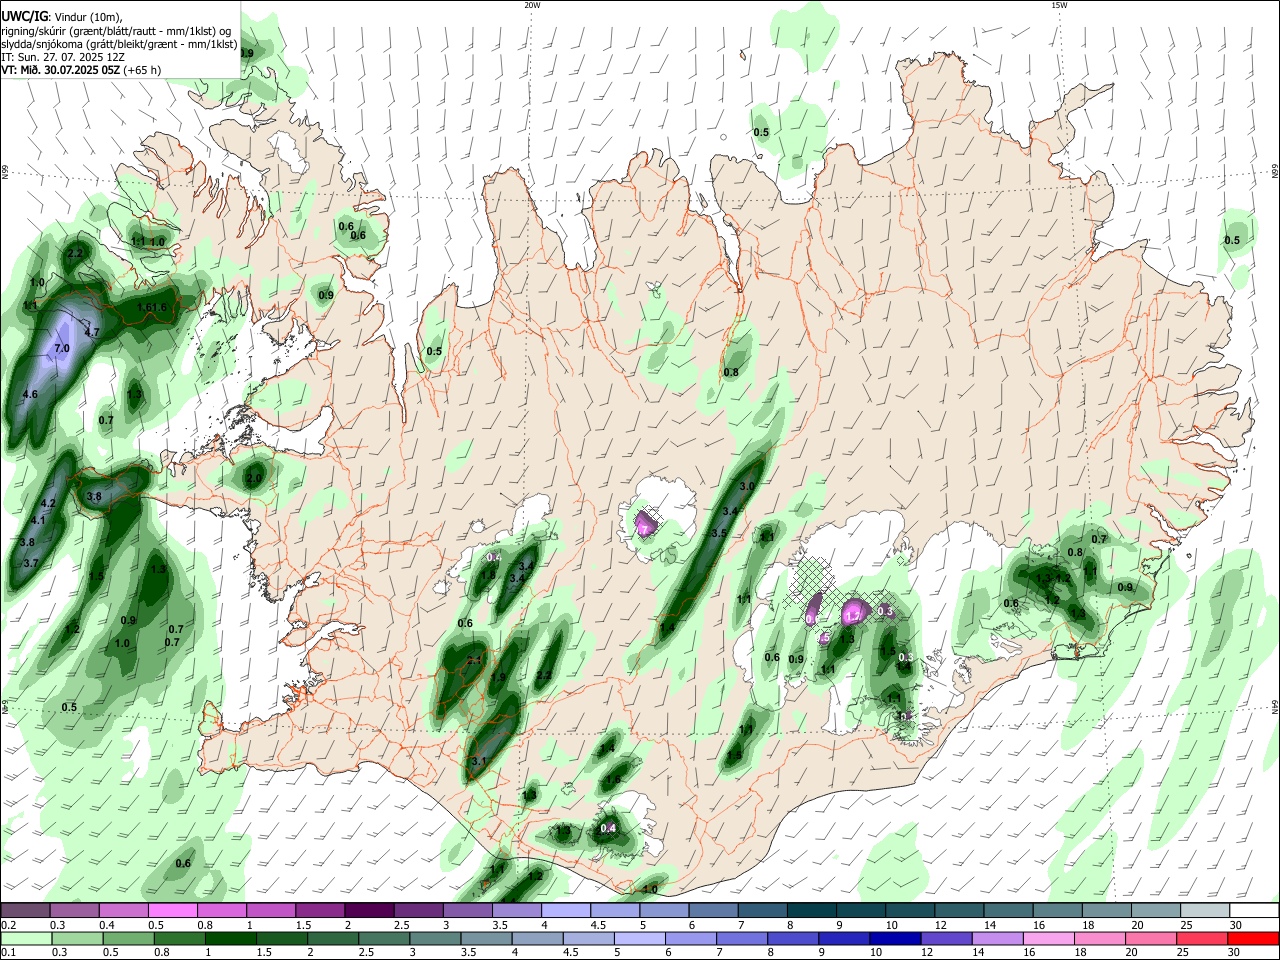
Task: Click the 4.7 rainfall value on the map
Action: pyautogui.click(x=92, y=332)
